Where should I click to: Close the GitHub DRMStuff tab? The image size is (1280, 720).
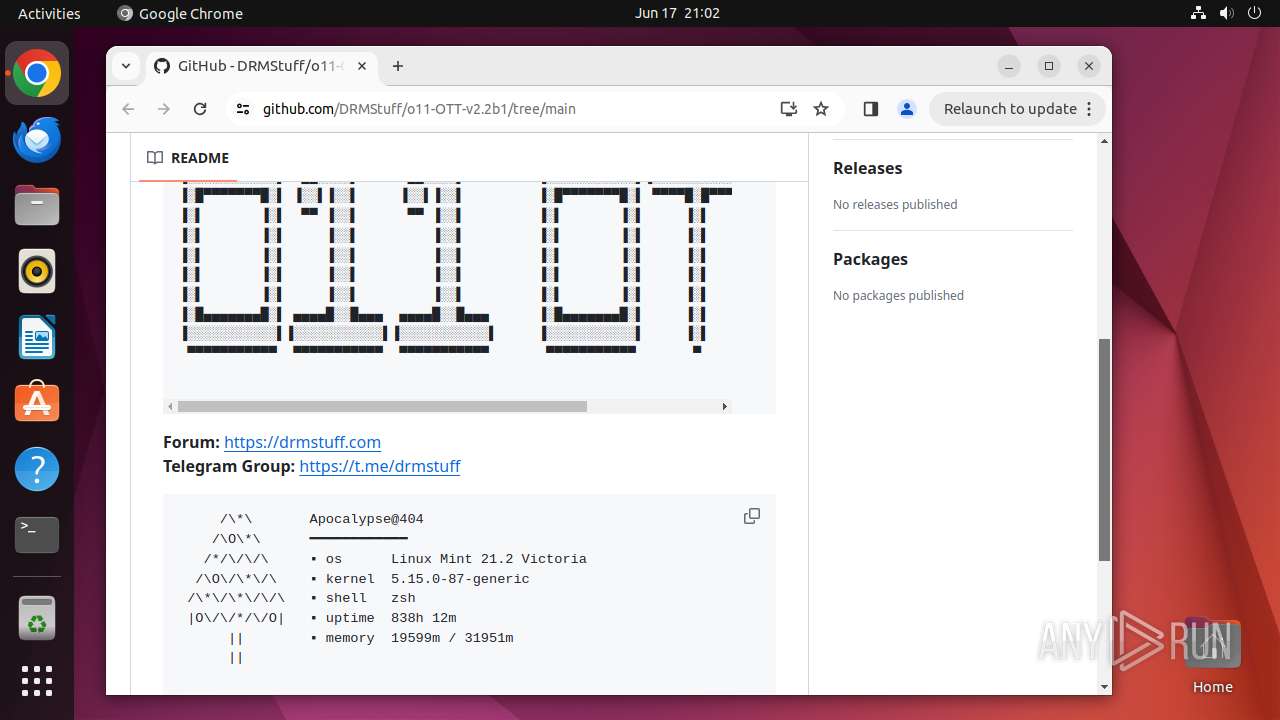pyautogui.click(x=362, y=66)
